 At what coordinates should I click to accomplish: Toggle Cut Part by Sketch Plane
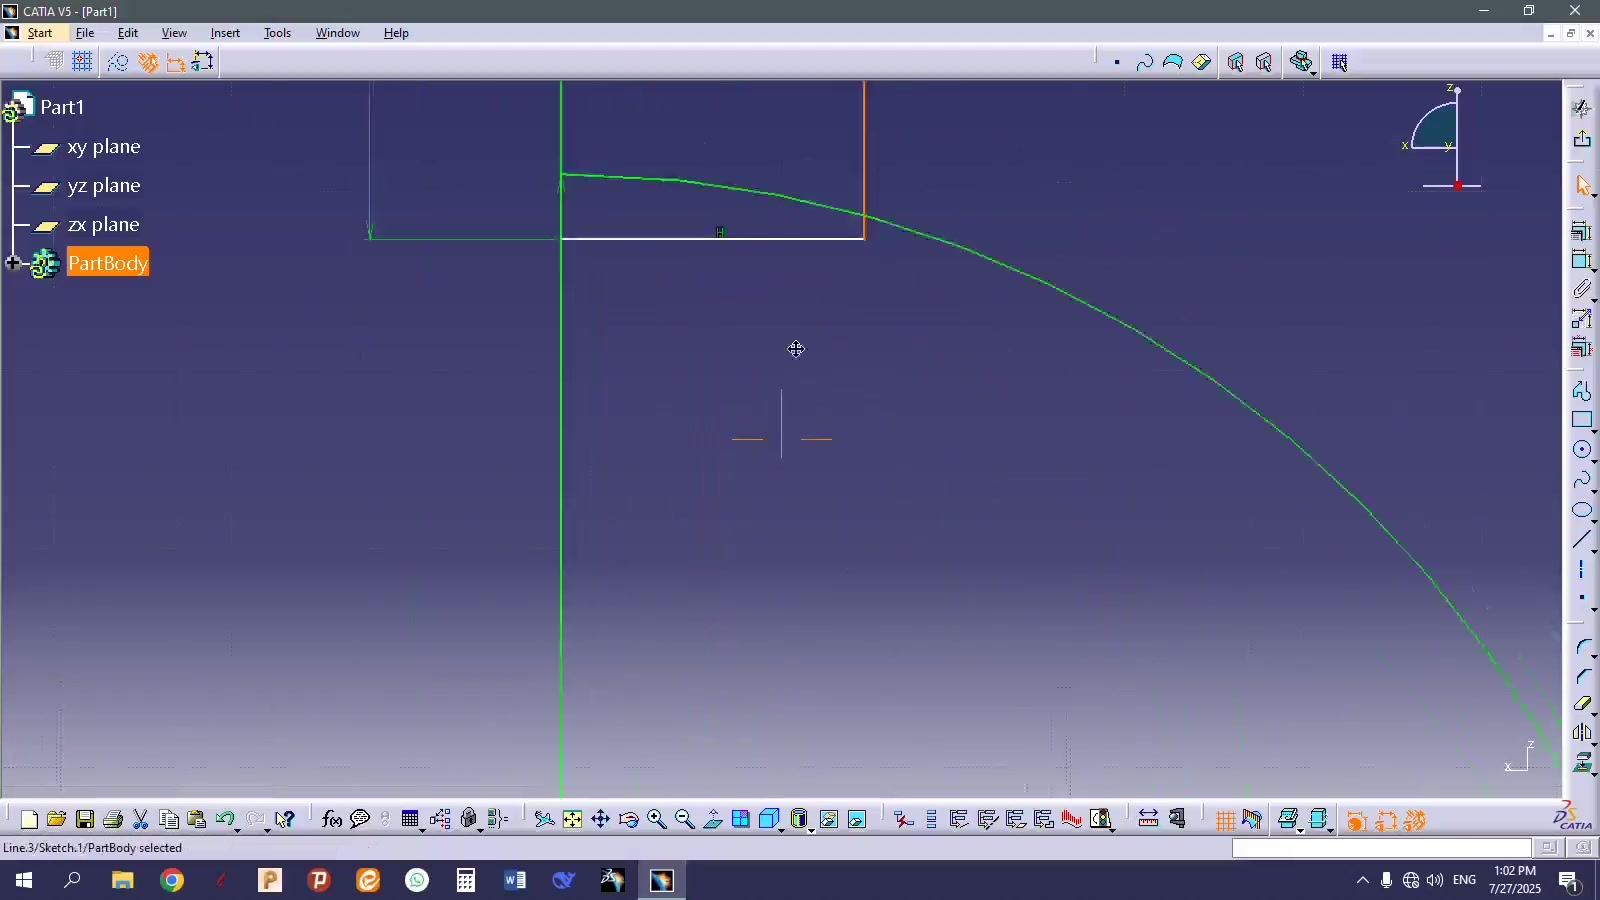[x=1289, y=820]
